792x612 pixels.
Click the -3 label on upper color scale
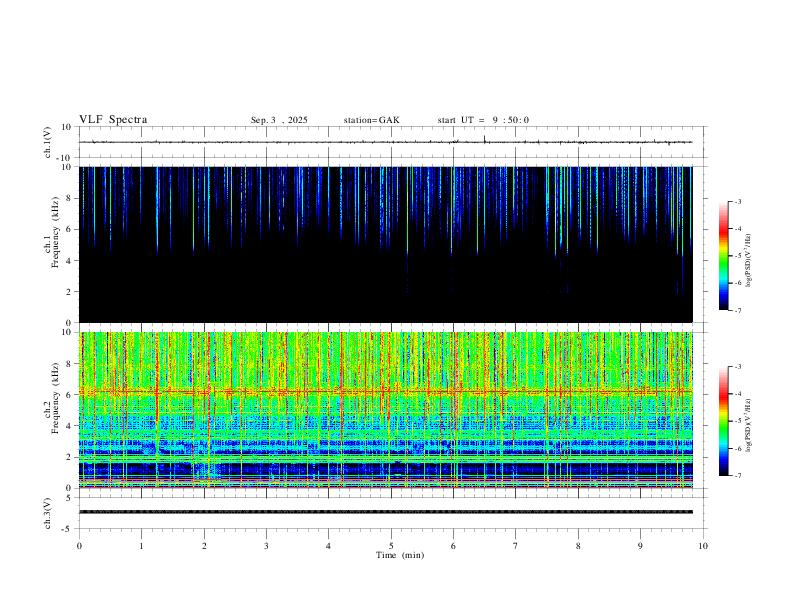[737, 201]
